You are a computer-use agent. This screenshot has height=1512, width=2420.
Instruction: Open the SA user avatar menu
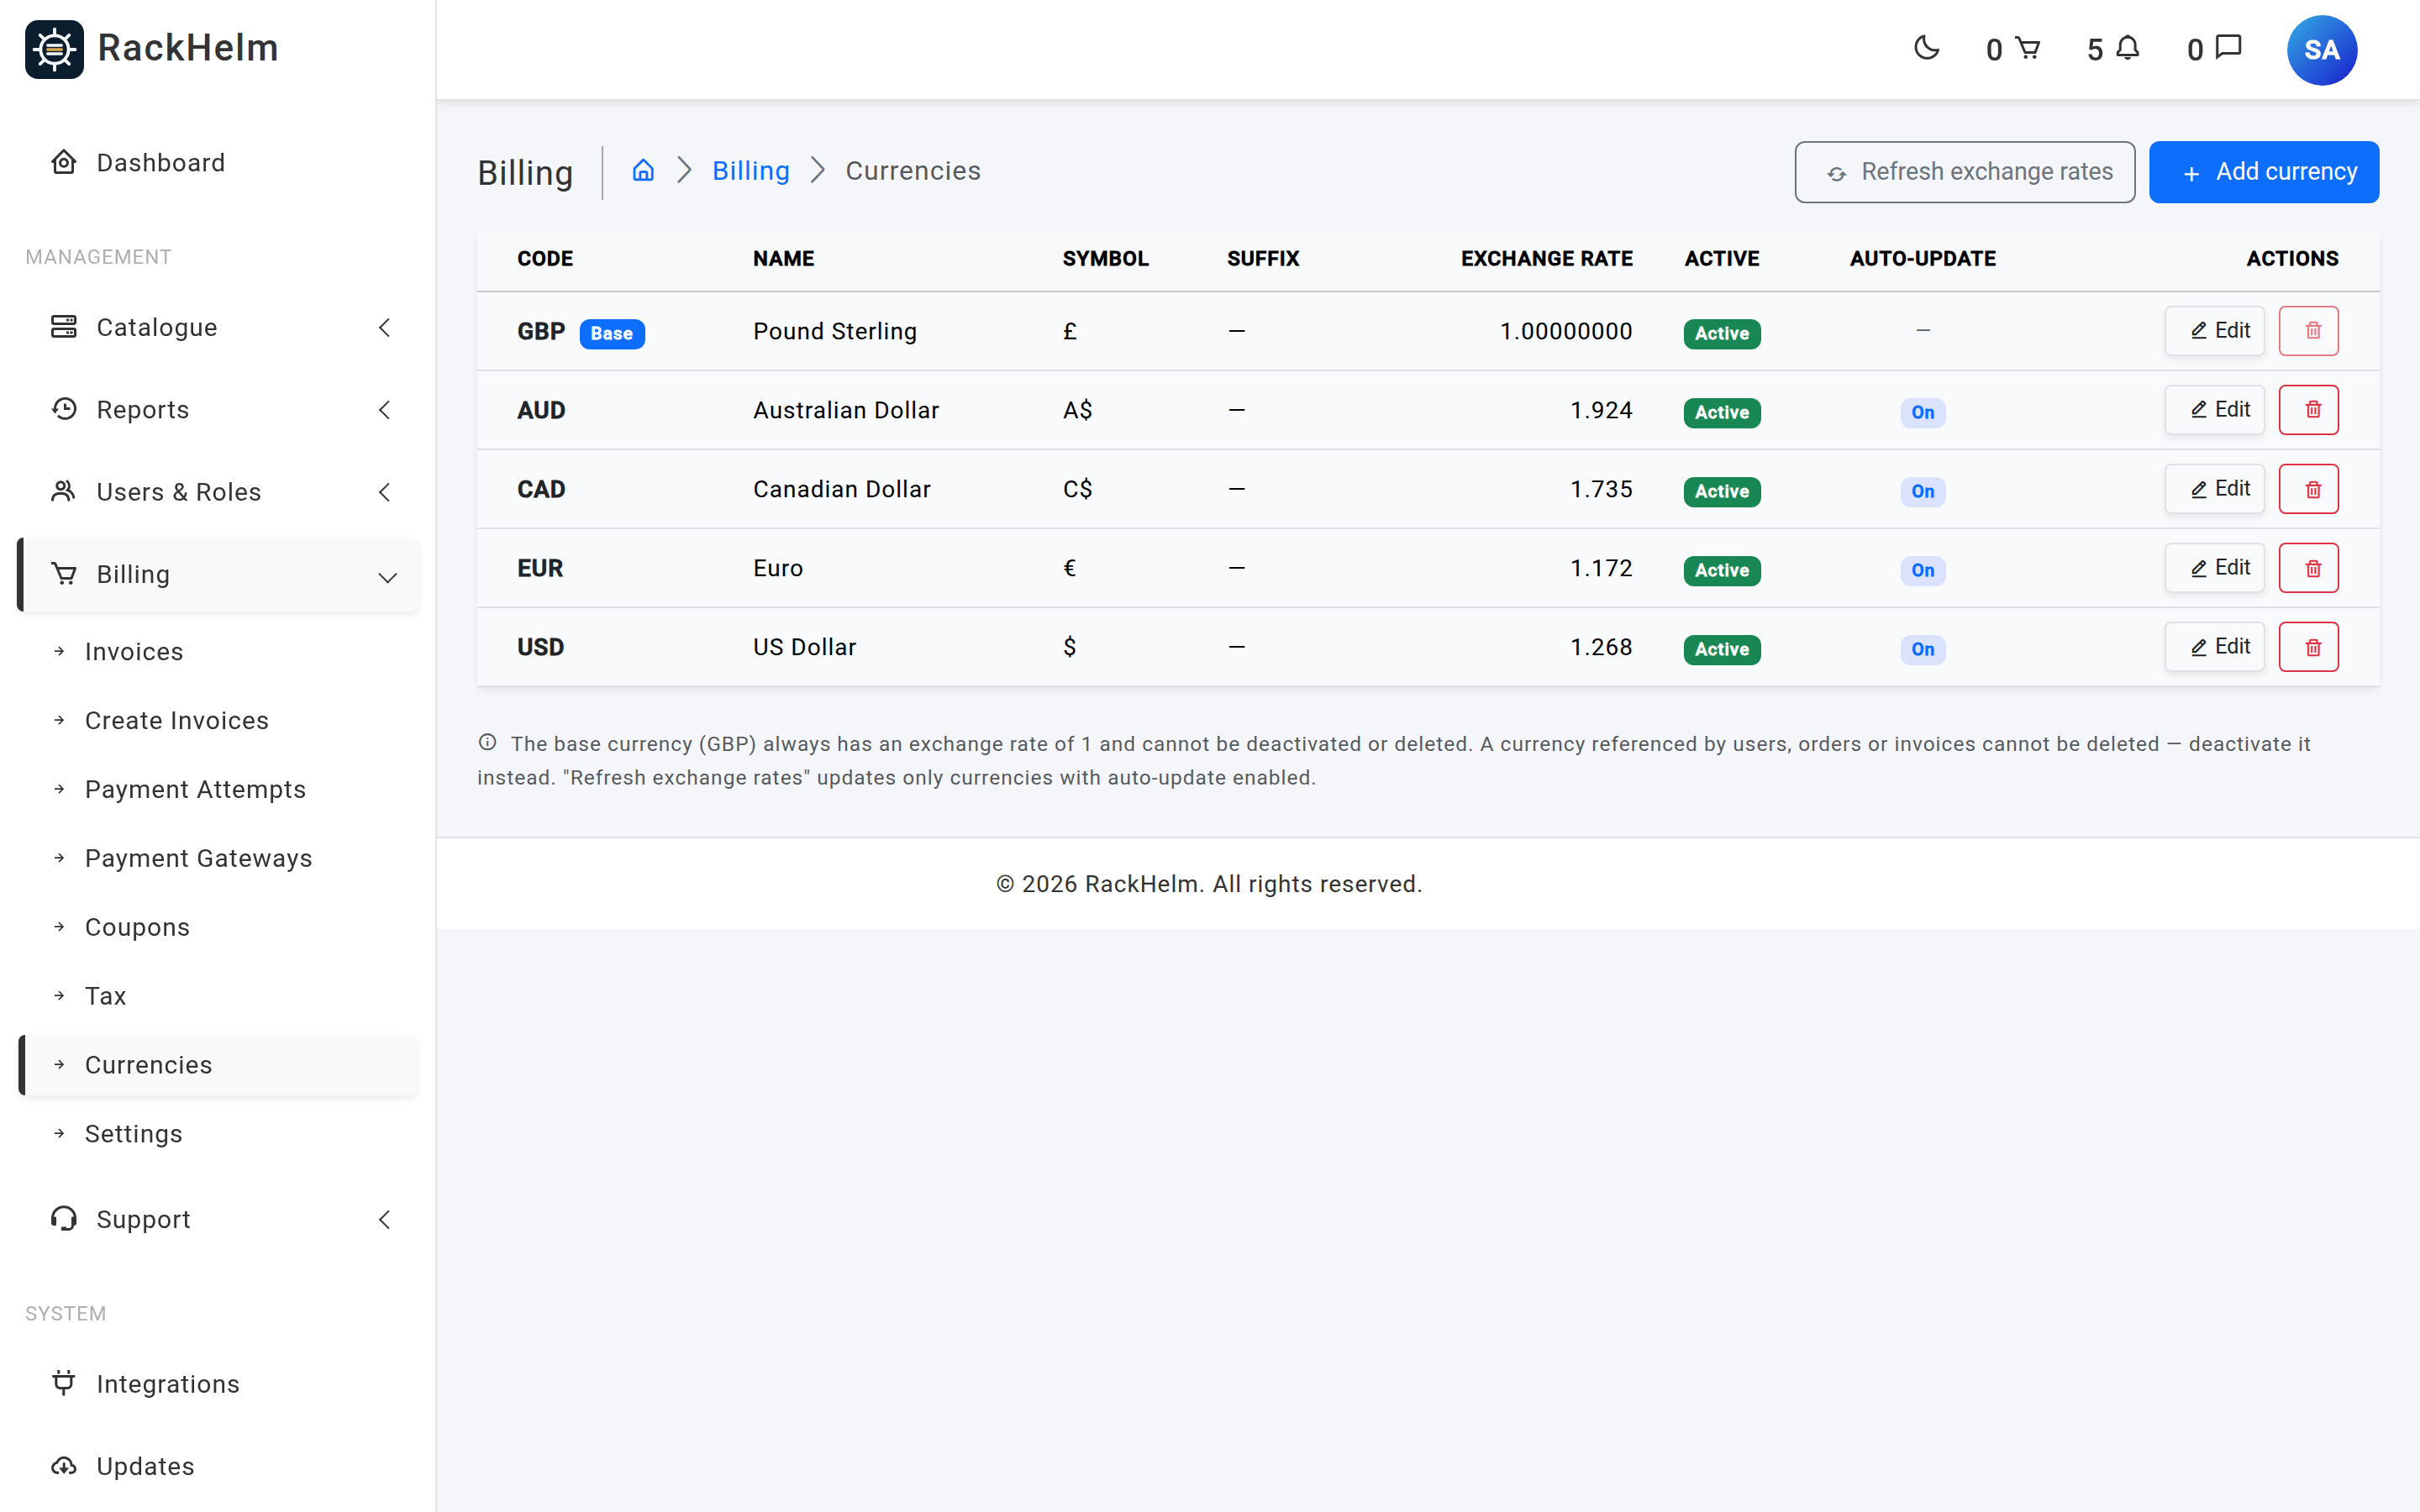[2322, 50]
